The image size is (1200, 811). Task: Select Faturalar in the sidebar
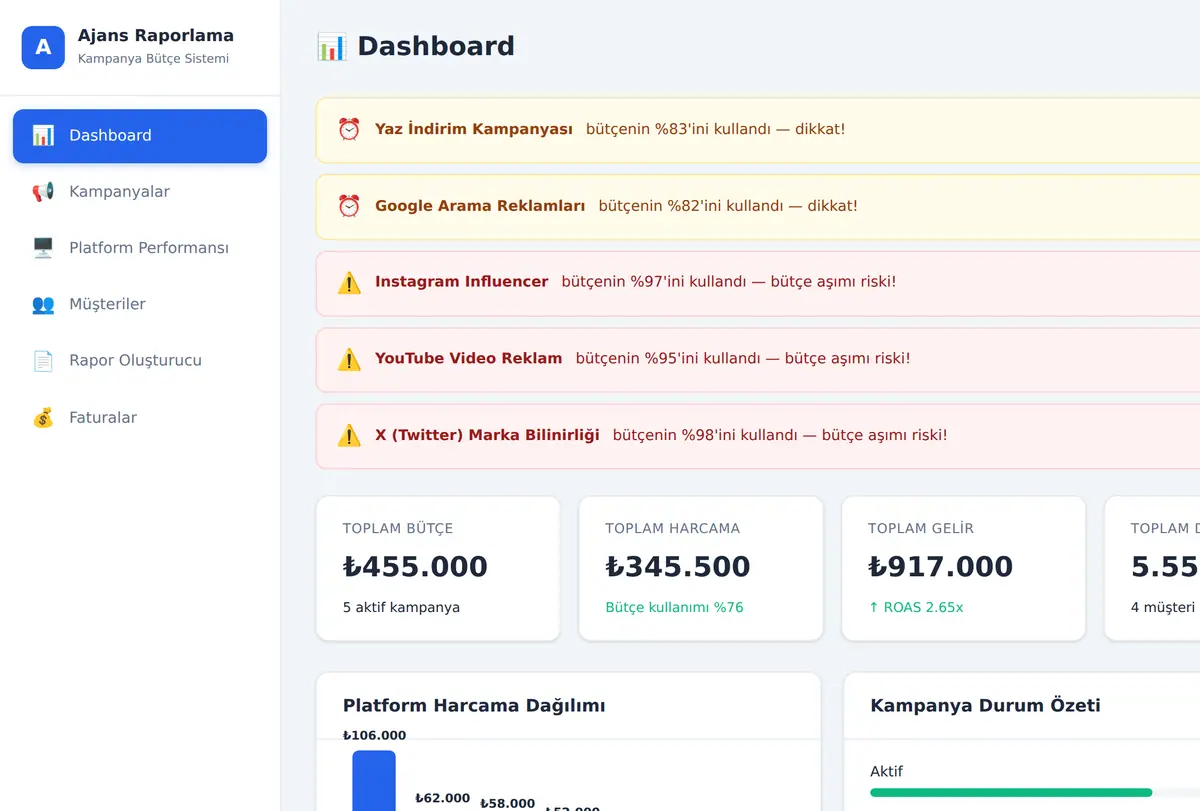(x=140, y=417)
